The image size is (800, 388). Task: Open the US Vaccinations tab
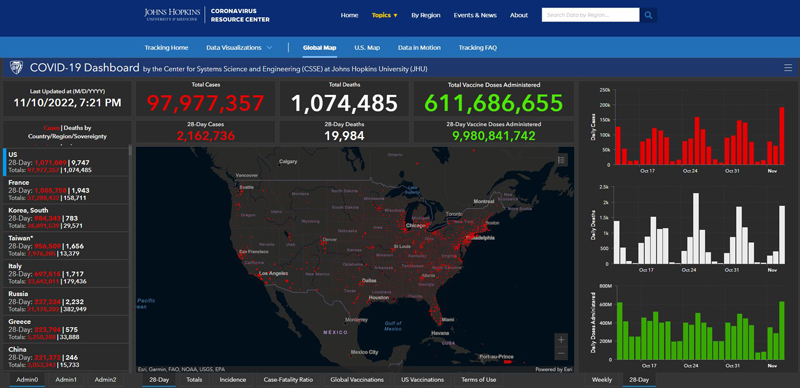pos(422,380)
